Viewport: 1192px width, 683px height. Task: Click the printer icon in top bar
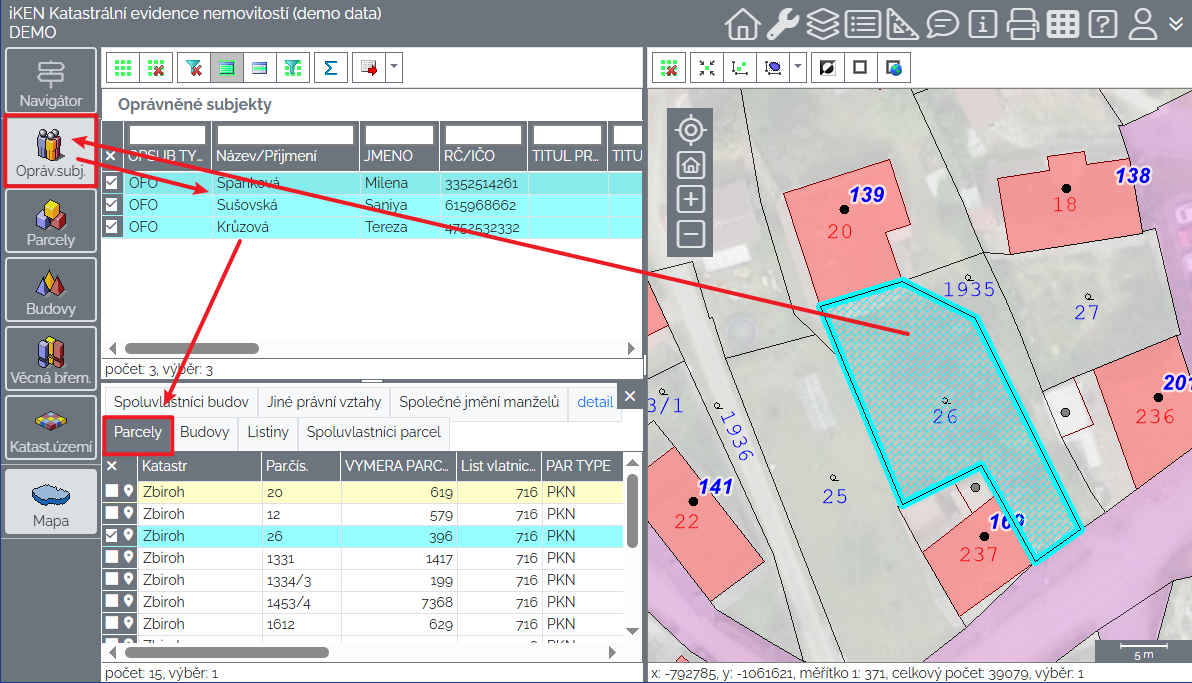(1022, 24)
